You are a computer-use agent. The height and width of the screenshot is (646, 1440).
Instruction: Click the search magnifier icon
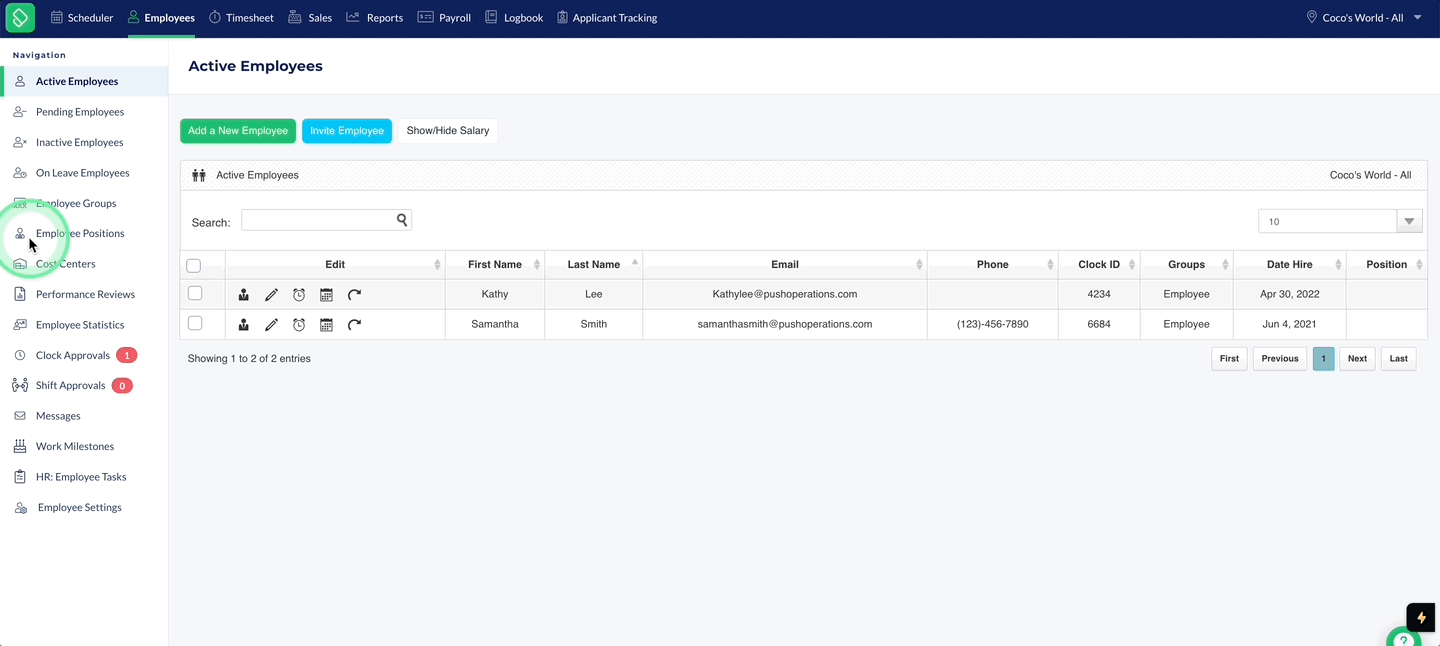click(402, 220)
